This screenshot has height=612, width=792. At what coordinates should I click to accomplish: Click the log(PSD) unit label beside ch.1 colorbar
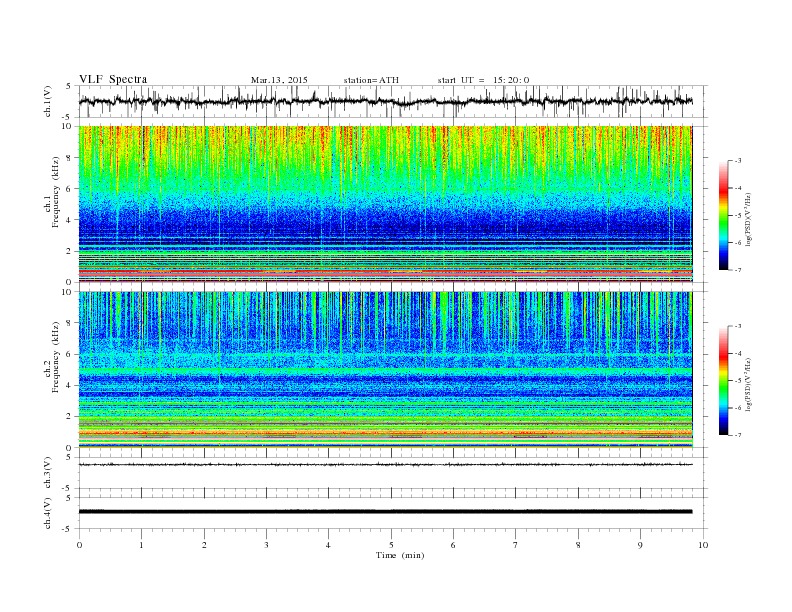coord(749,220)
